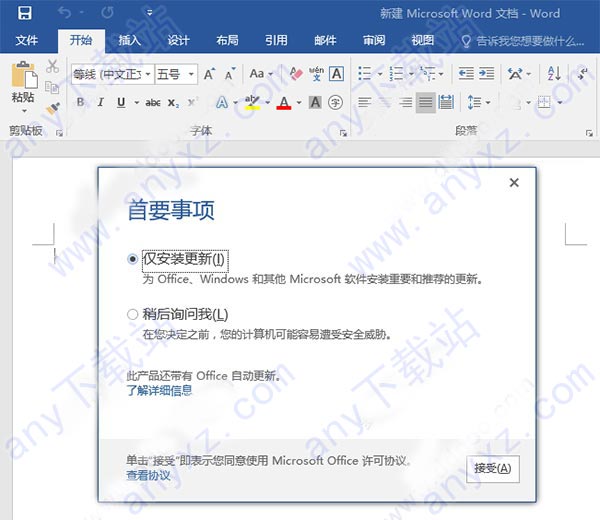
Task: Open the 剪贴板 pane launcher
Action: [59, 133]
